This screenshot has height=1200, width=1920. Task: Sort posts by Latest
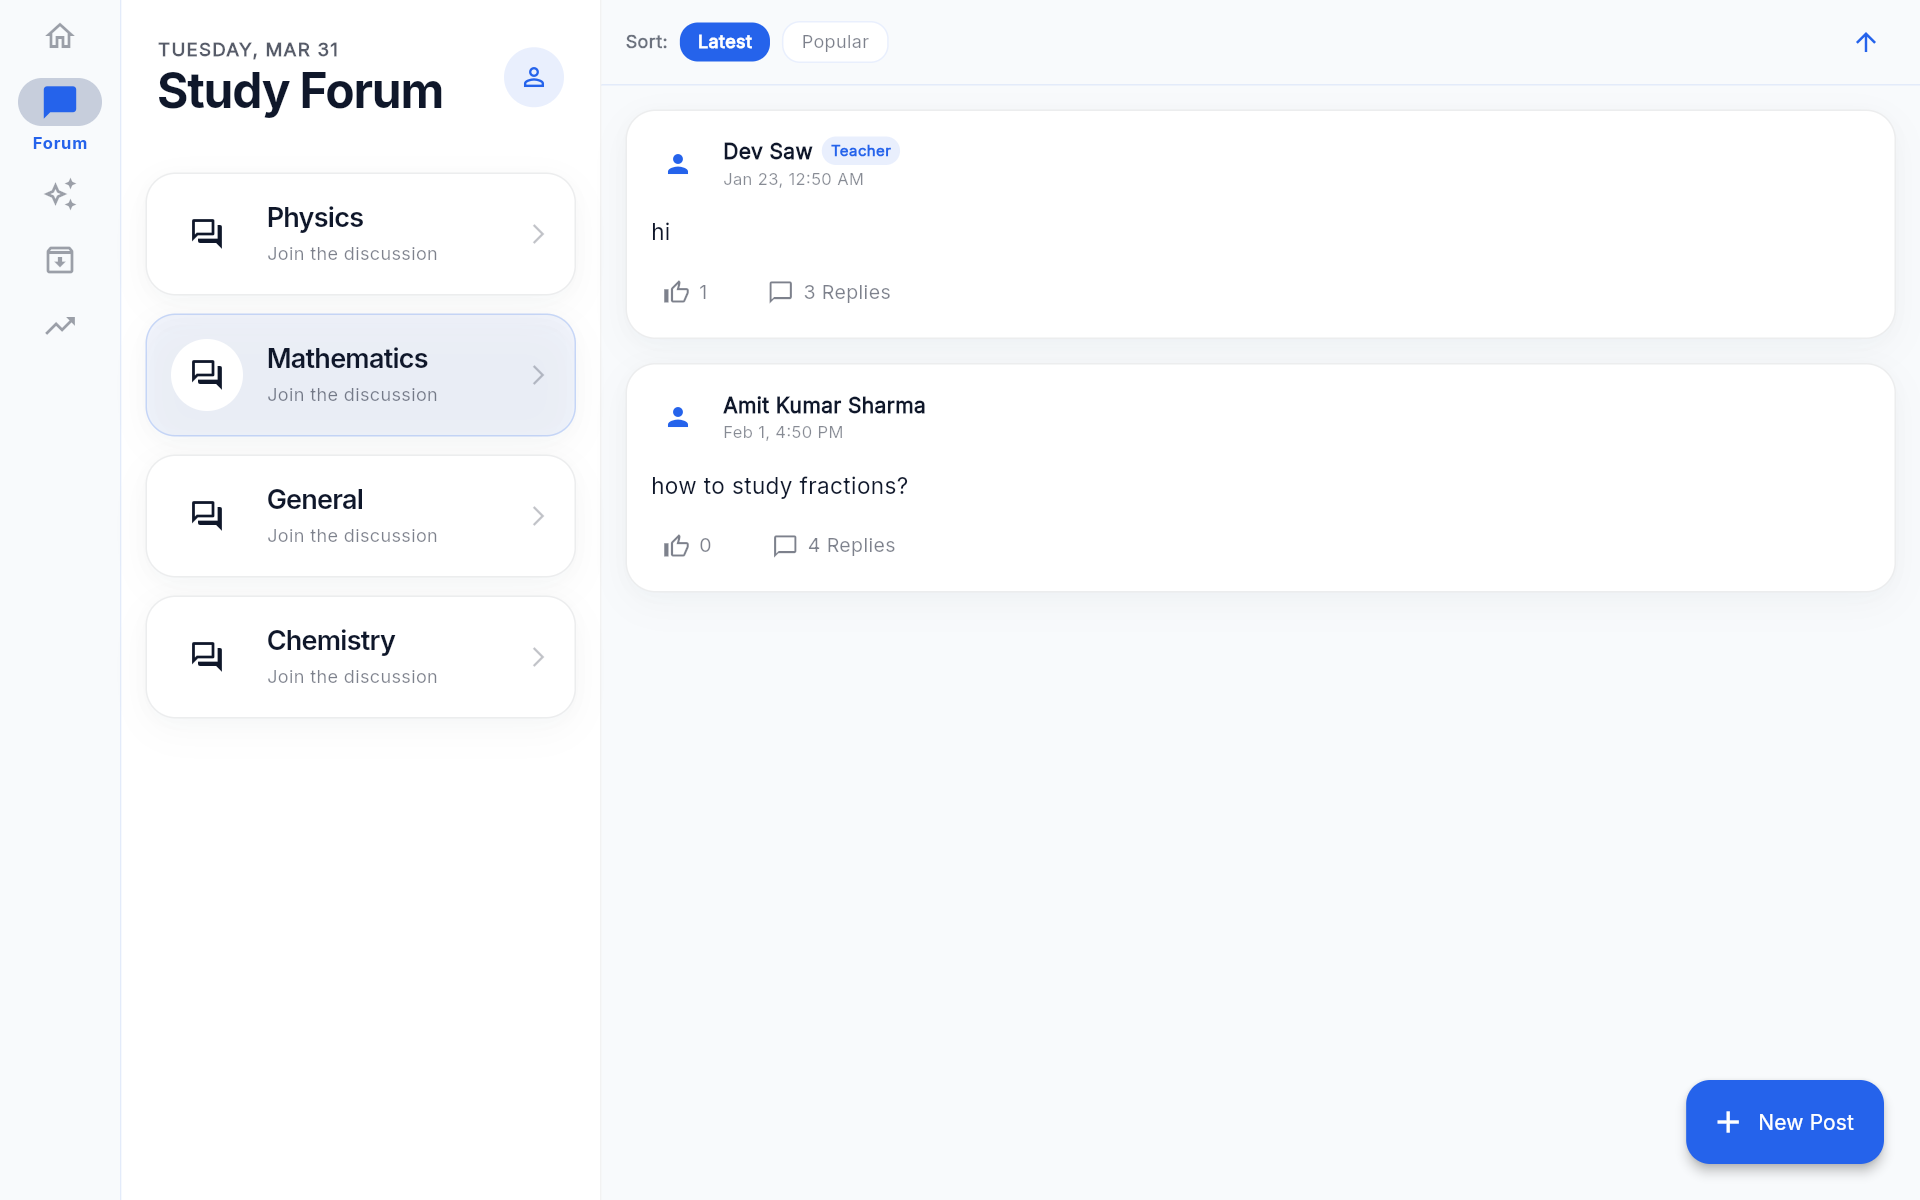[725, 42]
